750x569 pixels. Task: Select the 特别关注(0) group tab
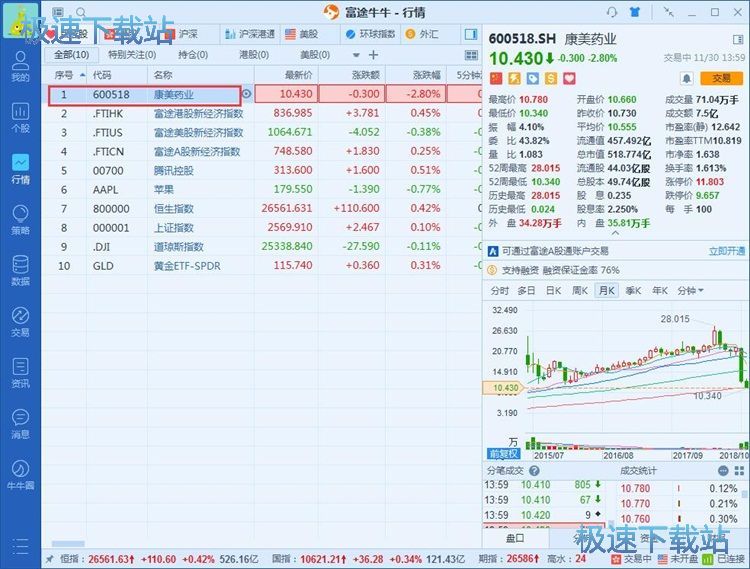[132, 55]
